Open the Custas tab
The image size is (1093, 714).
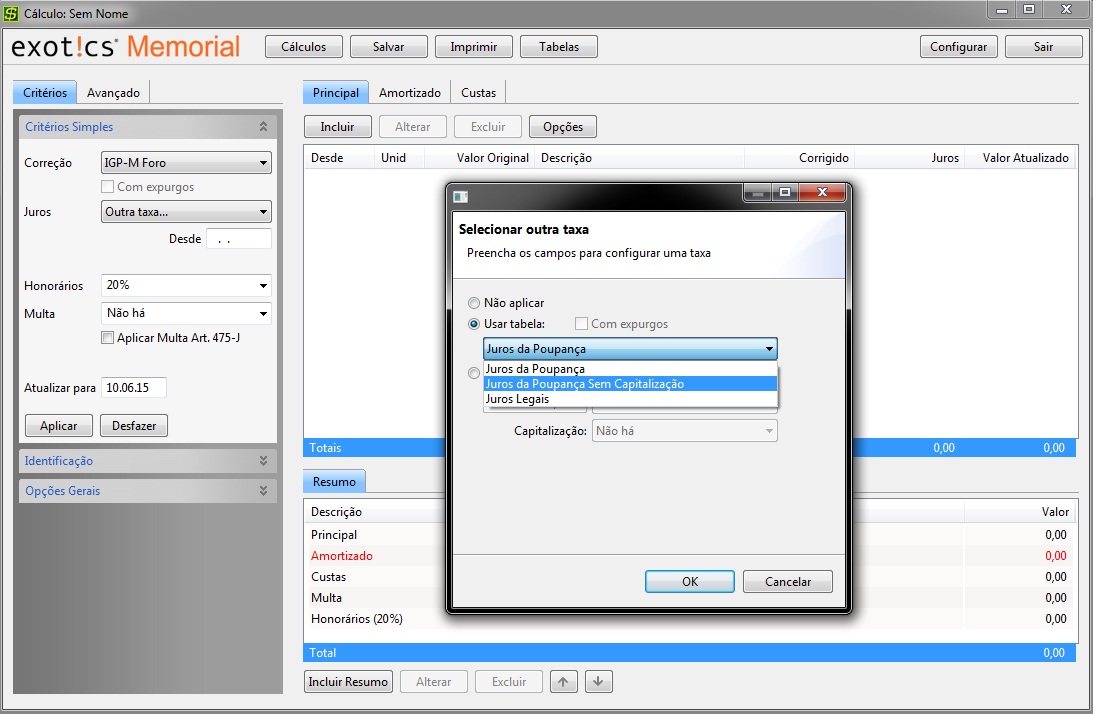(478, 92)
